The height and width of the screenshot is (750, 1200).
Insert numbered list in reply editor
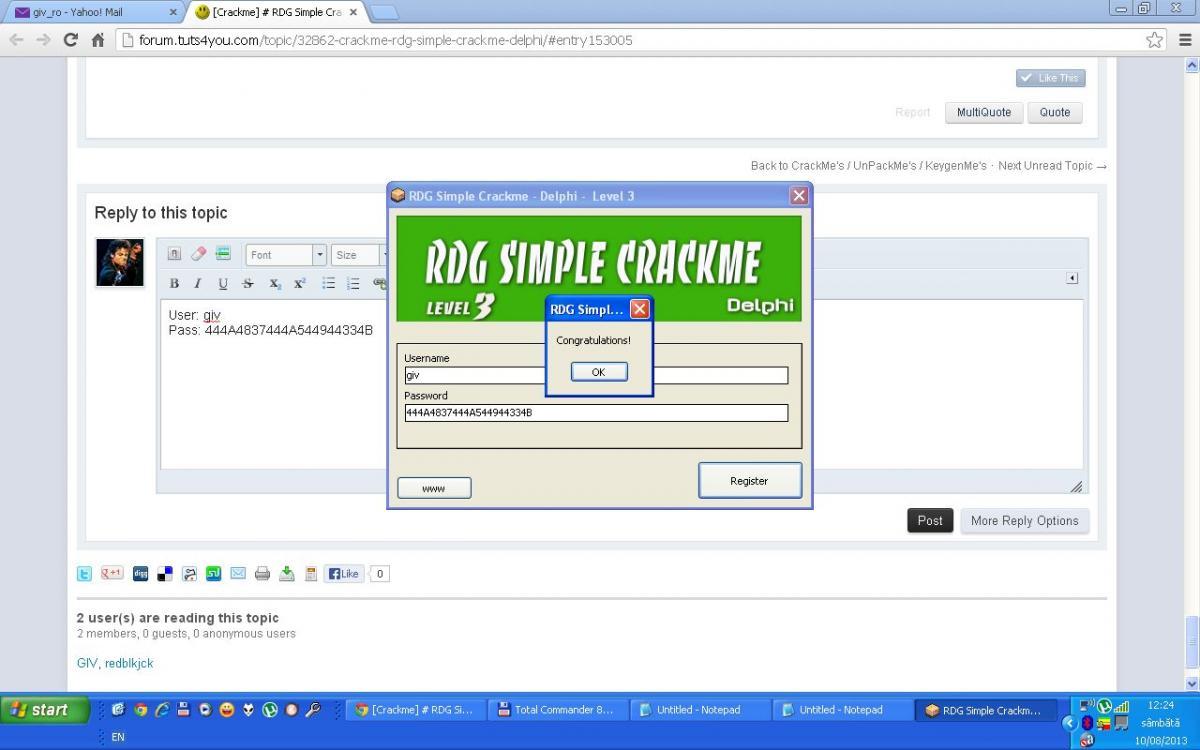tap(353, 284)
